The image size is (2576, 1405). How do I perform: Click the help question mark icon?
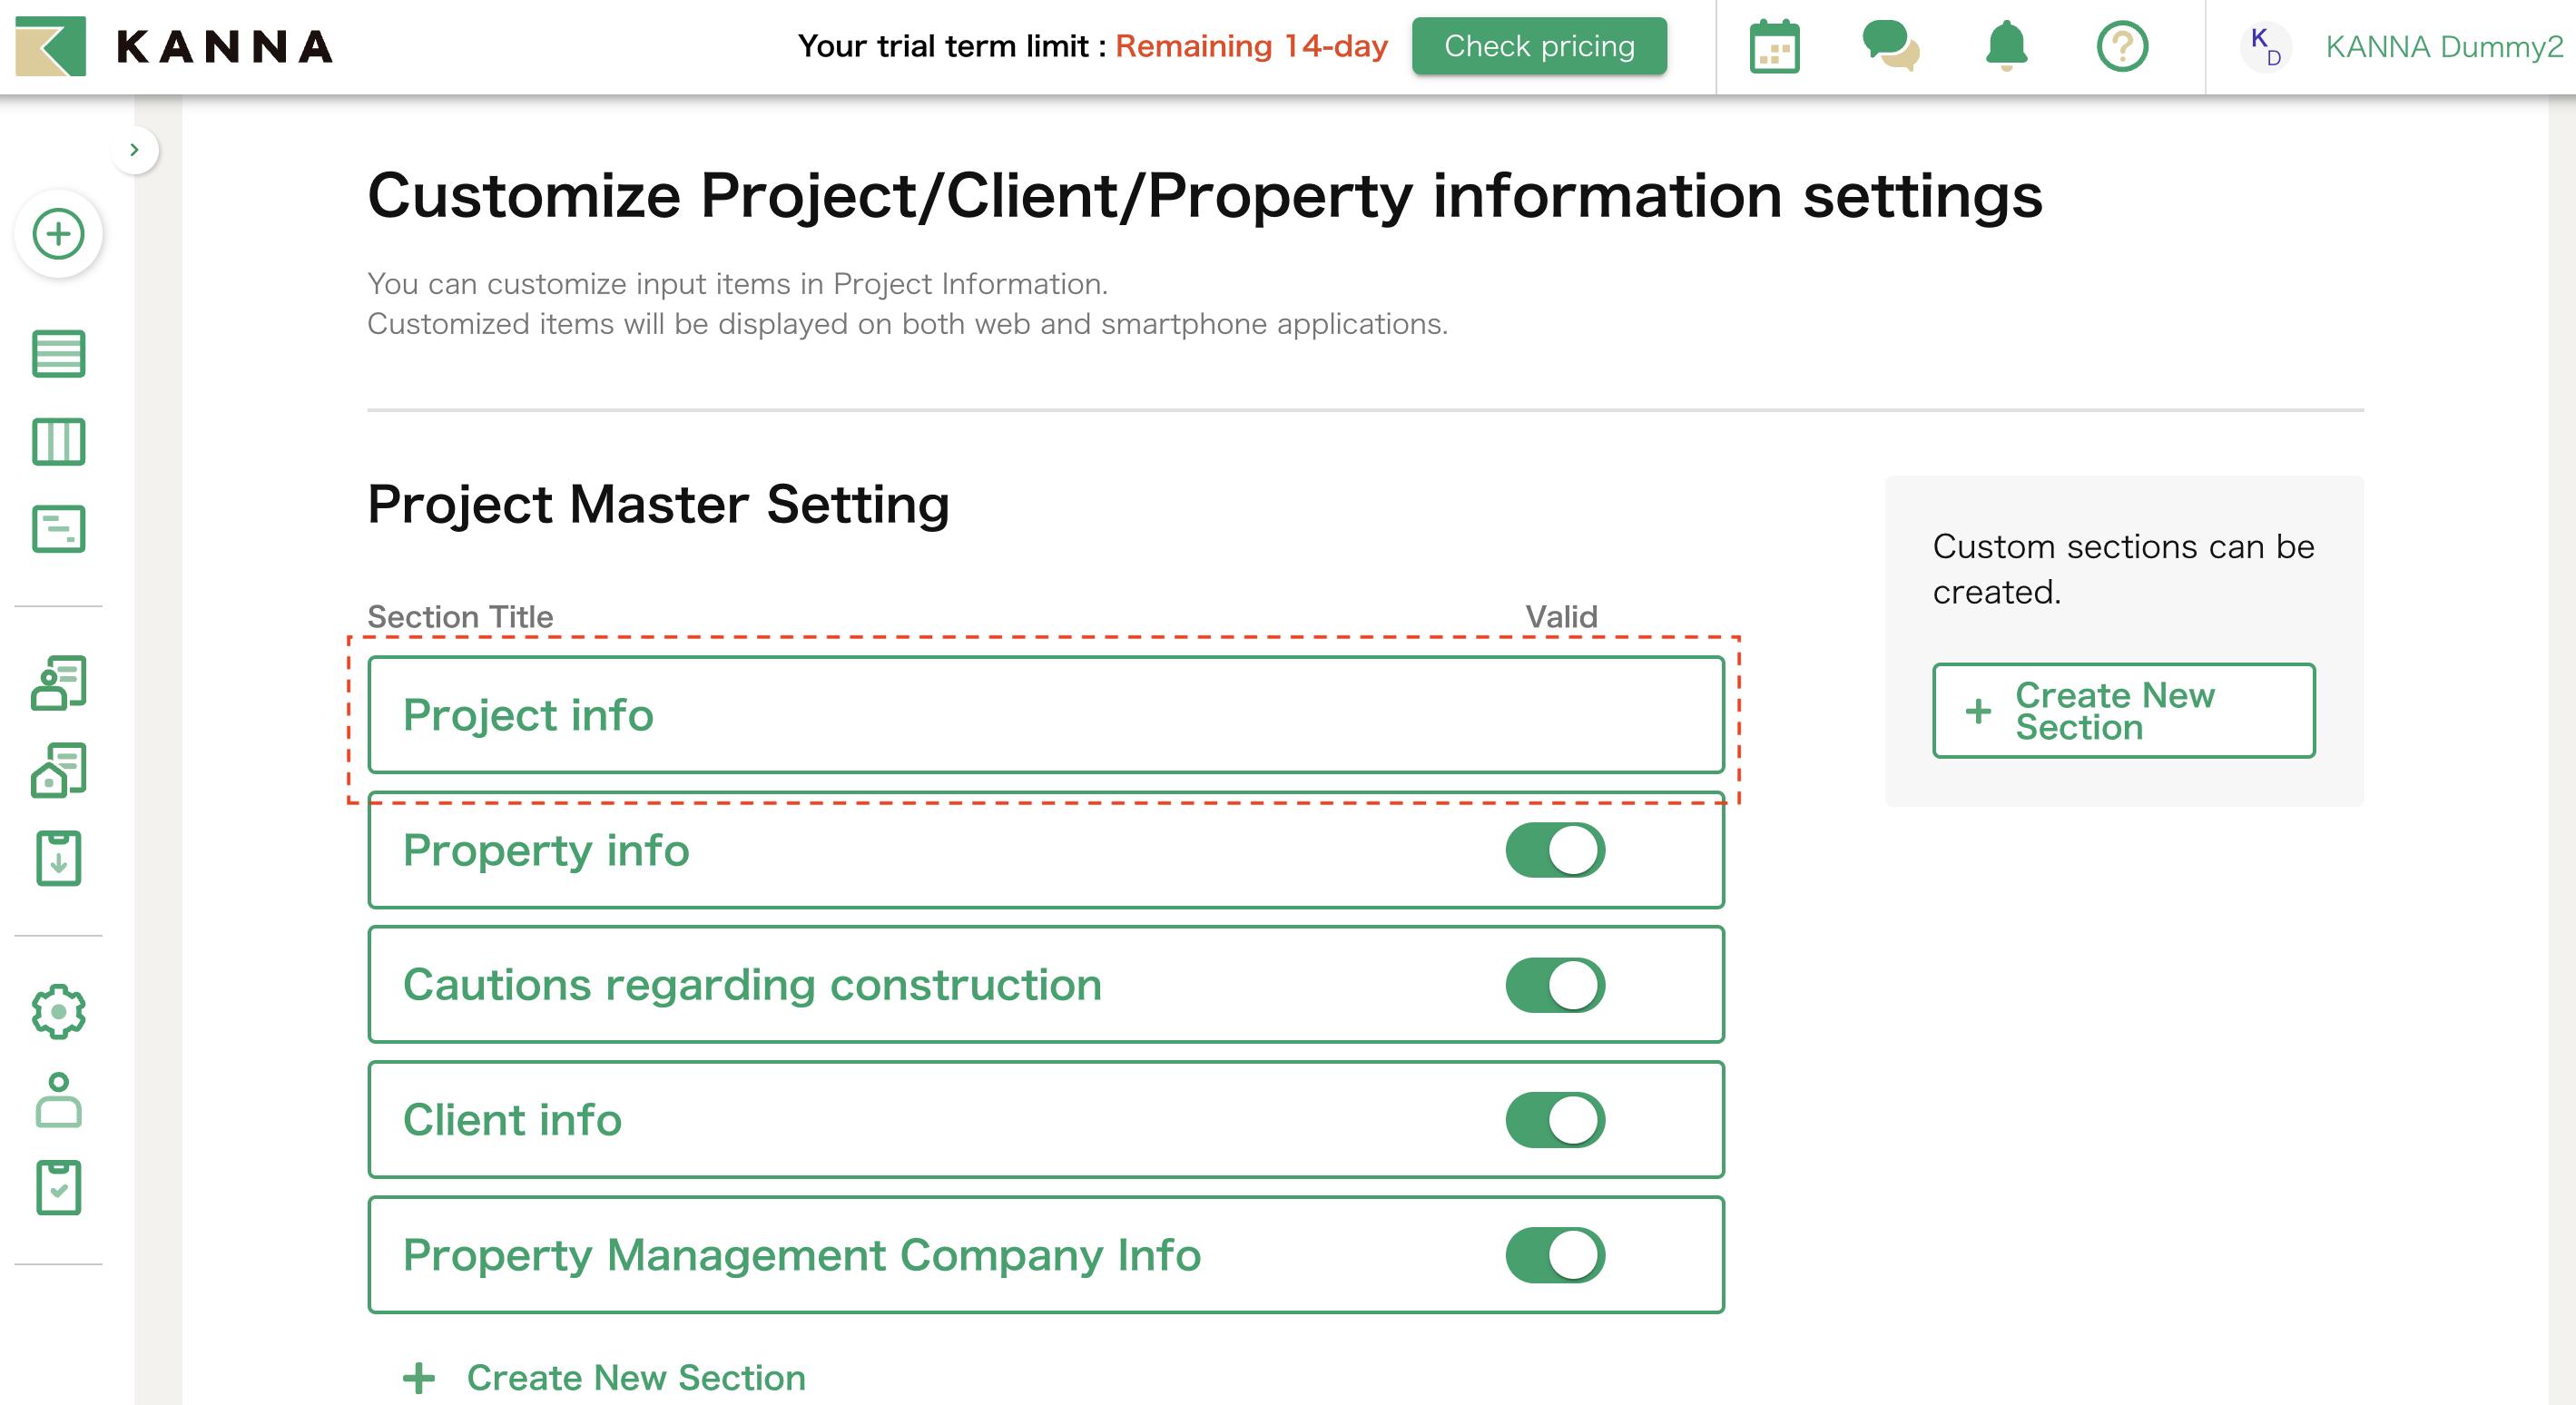pos(2121,47)
